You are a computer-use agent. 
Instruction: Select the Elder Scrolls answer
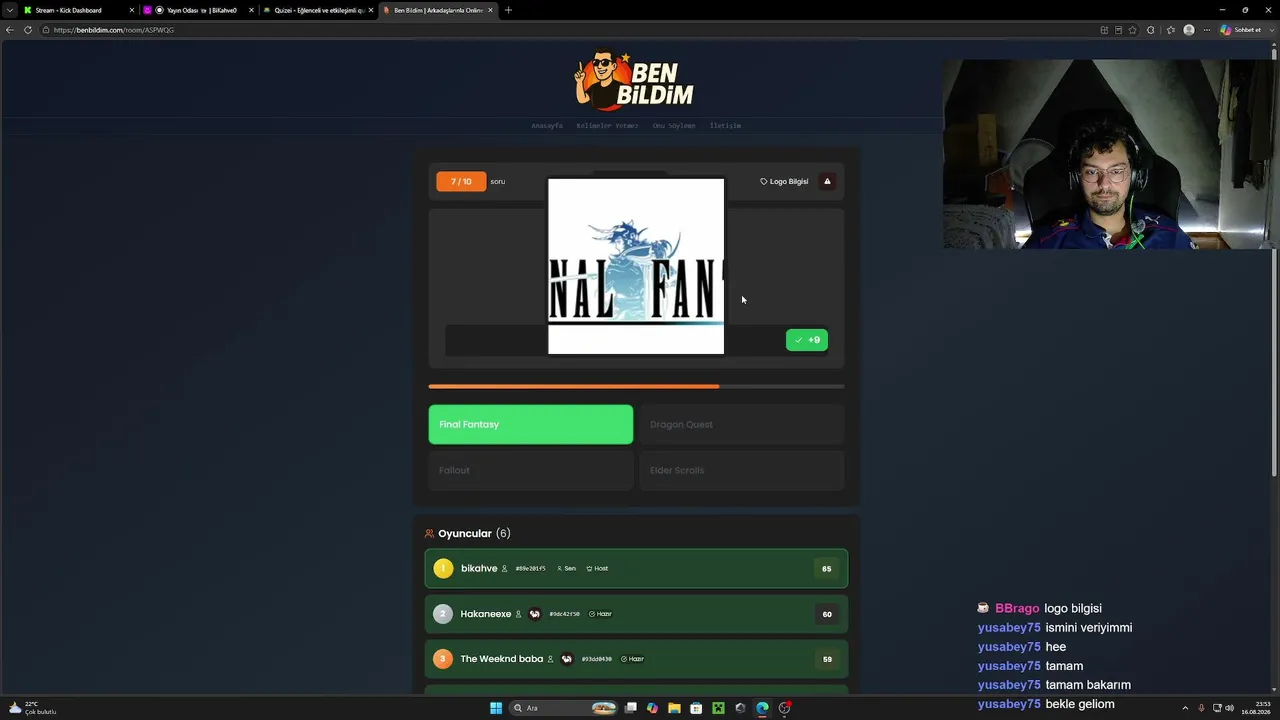point(742,470)
